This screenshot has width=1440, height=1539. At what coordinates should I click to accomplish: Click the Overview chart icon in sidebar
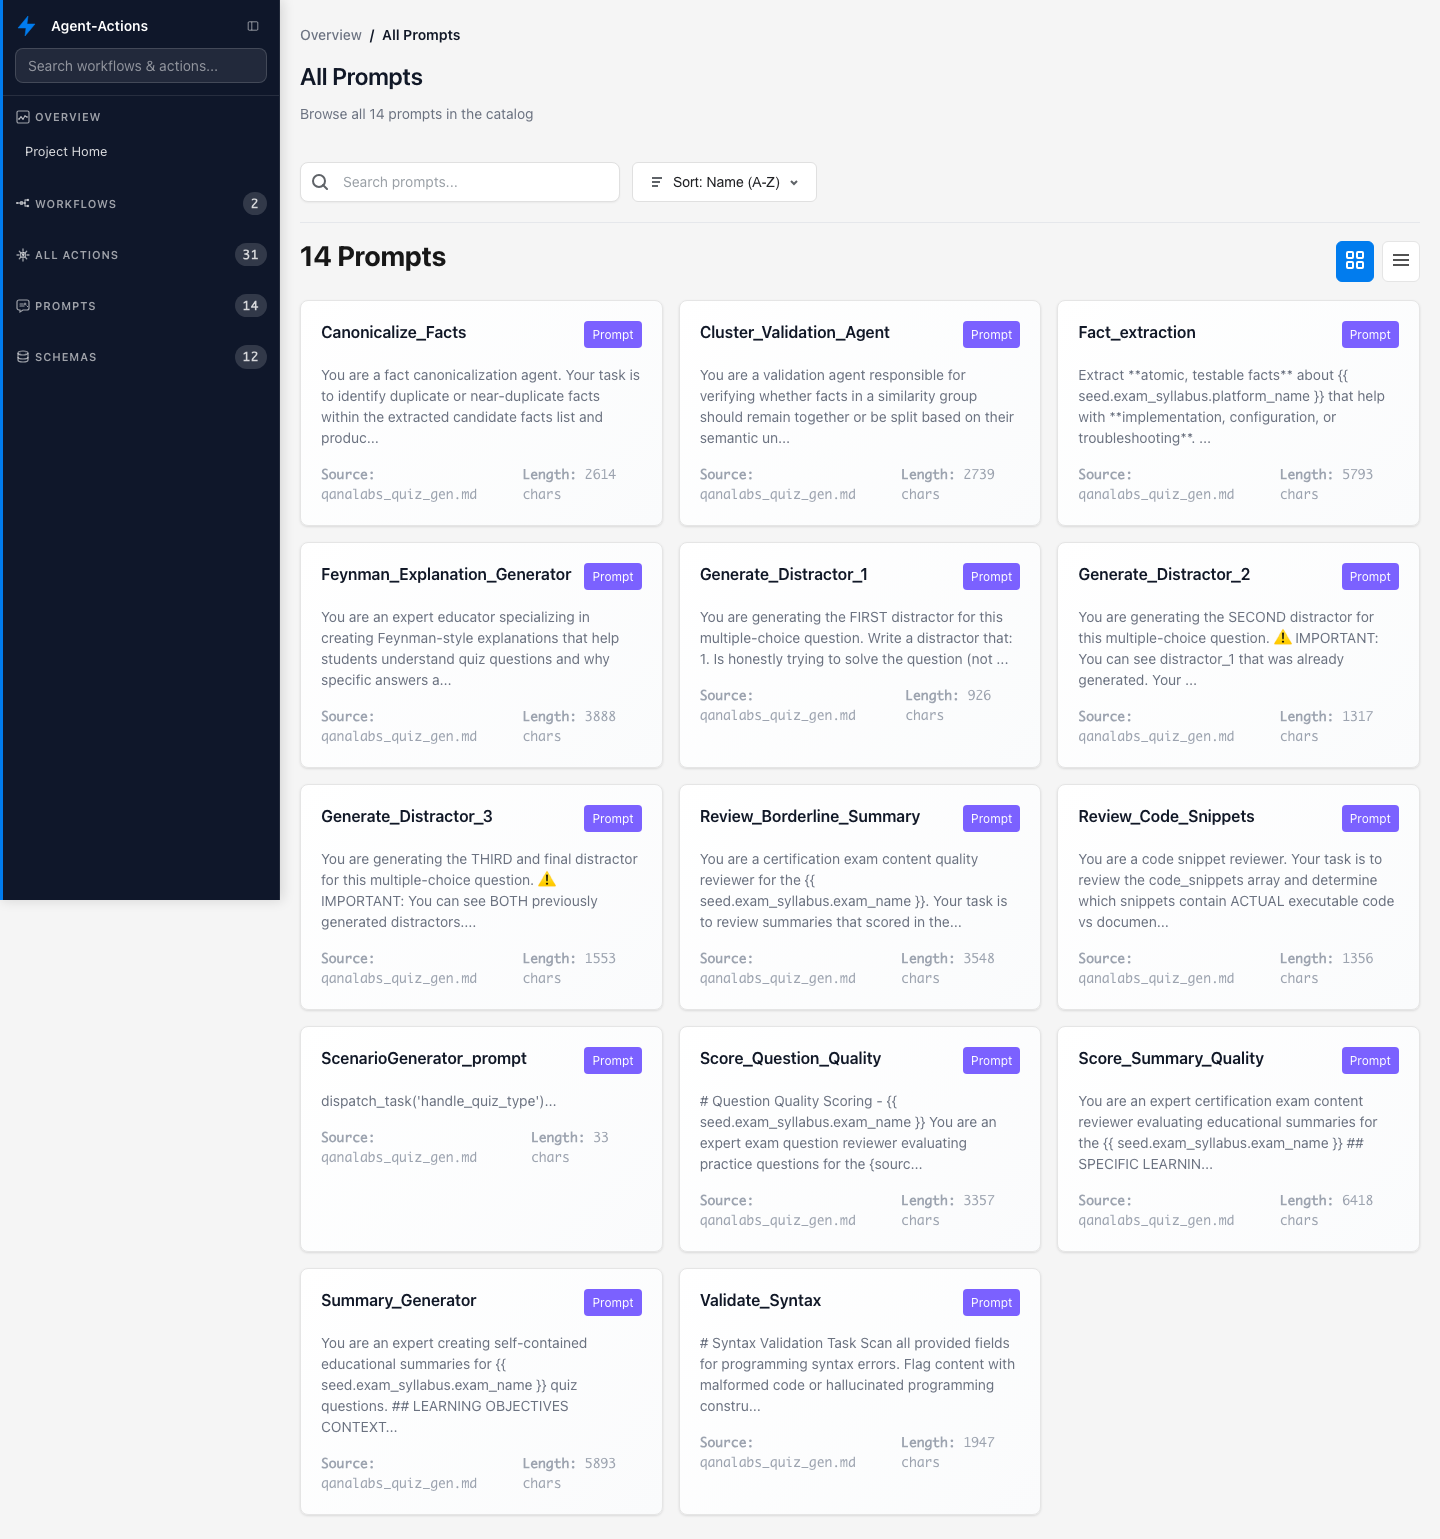point(22,117)
